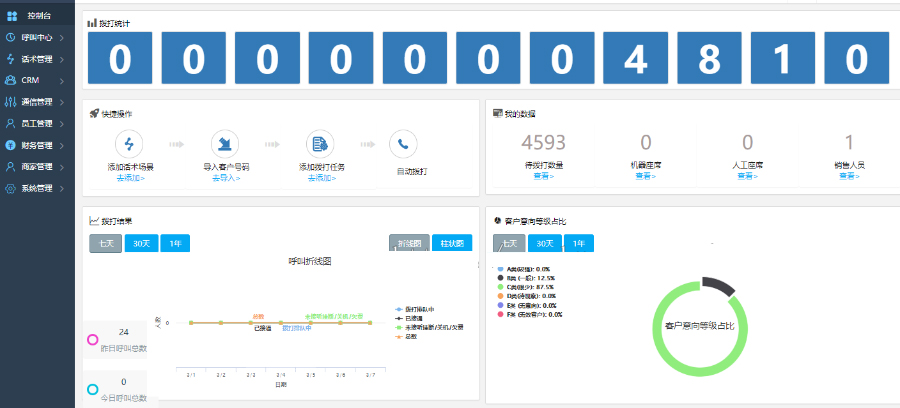
Task: Click the CRM users icon in sidebar
Action: [11, 80]
